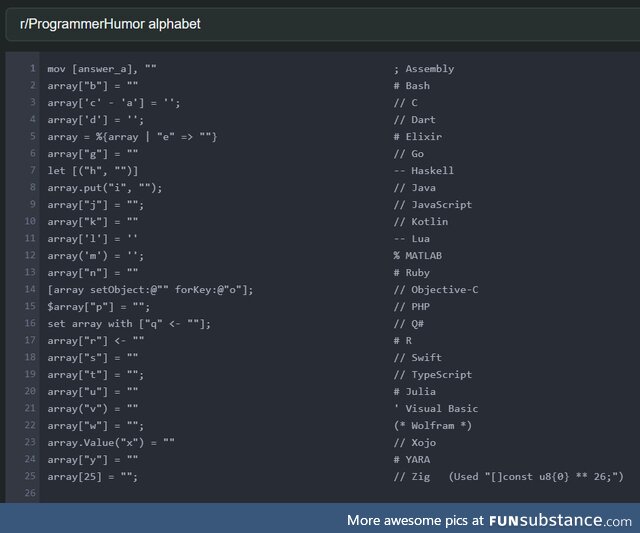The image size is (640, 533).
Task: Click the "// PHP" comment
Action: coord(411,307)
